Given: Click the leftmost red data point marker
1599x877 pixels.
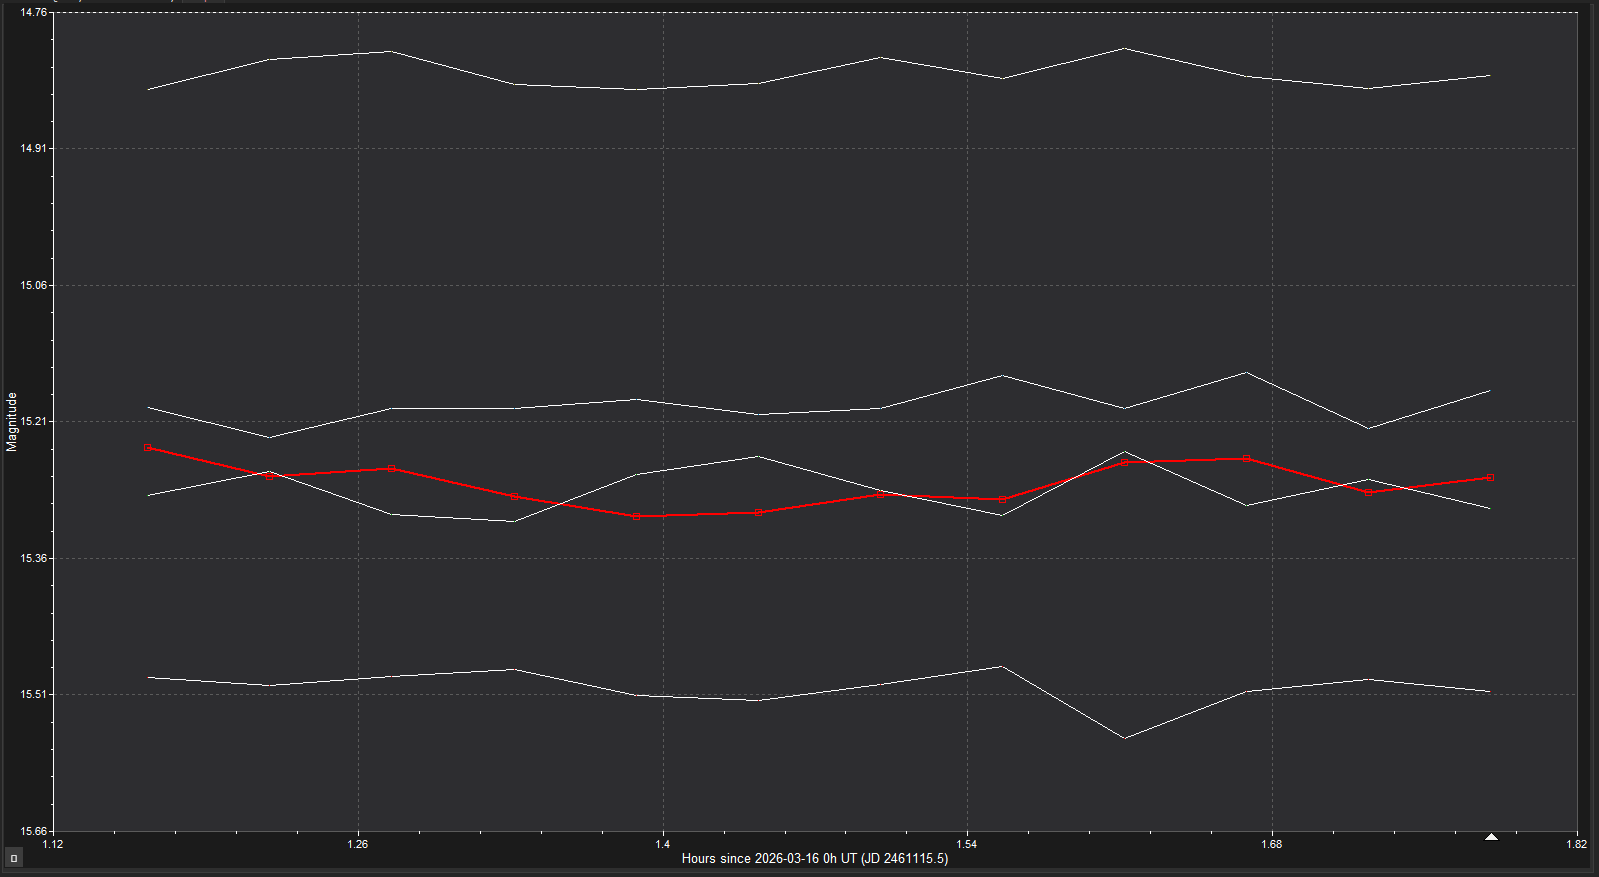Looking at the screenshot, I should point(148,448).
